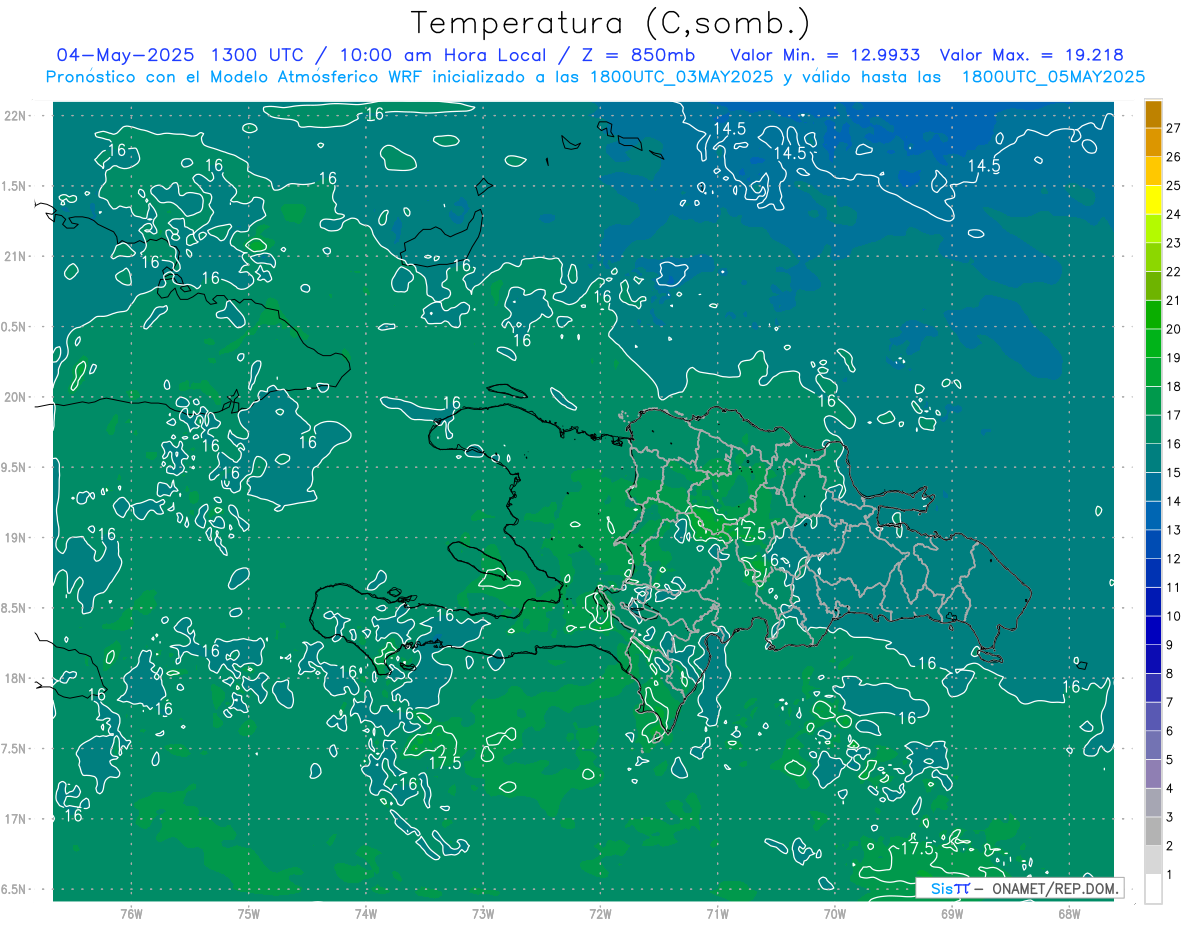Click the color scale label 27
The width and height of the screenshot is (1200, 927).
(1175, 128)
